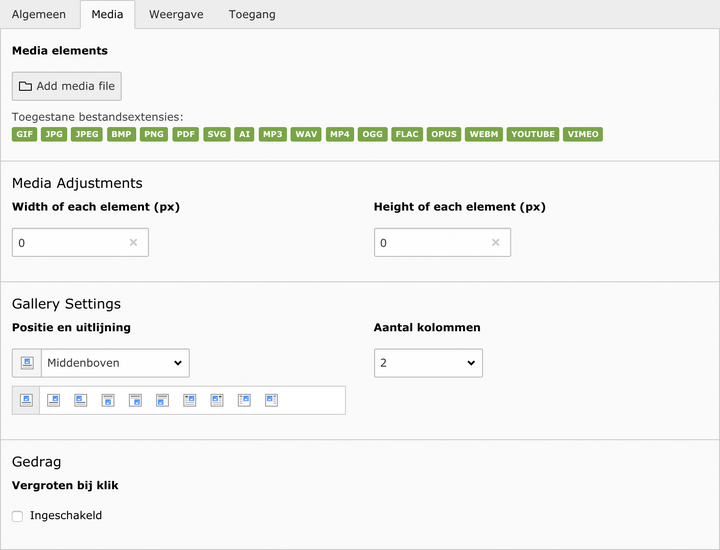This screenshot has width=720, height=550.
Task: Expand the Aantal kolommen dropdown
Action: pyautogui.click(x=428, y=363)
